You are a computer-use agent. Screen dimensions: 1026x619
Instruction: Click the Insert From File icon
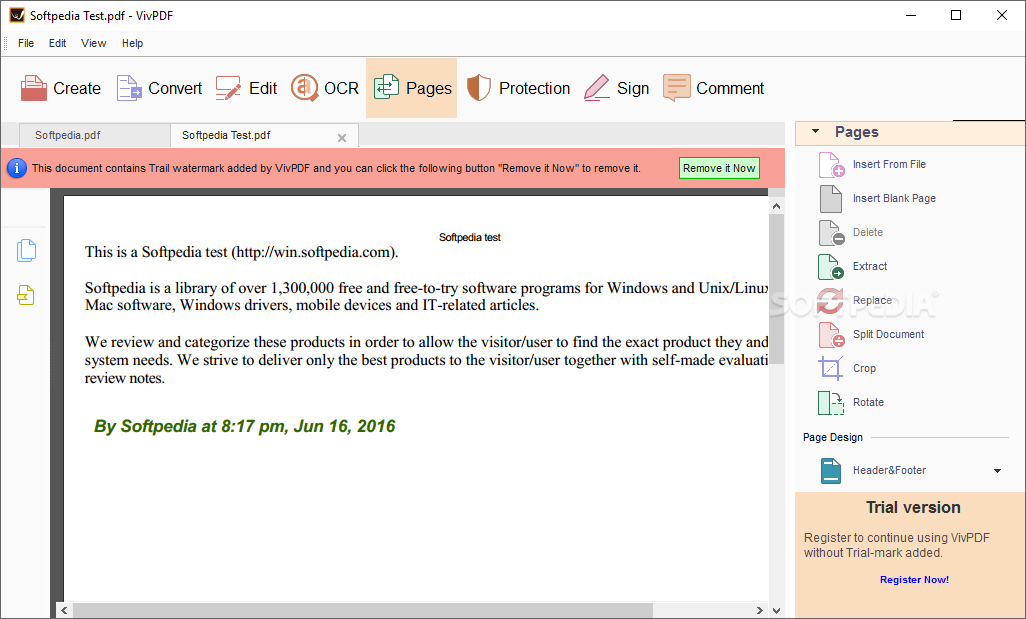tap(831, 164)
